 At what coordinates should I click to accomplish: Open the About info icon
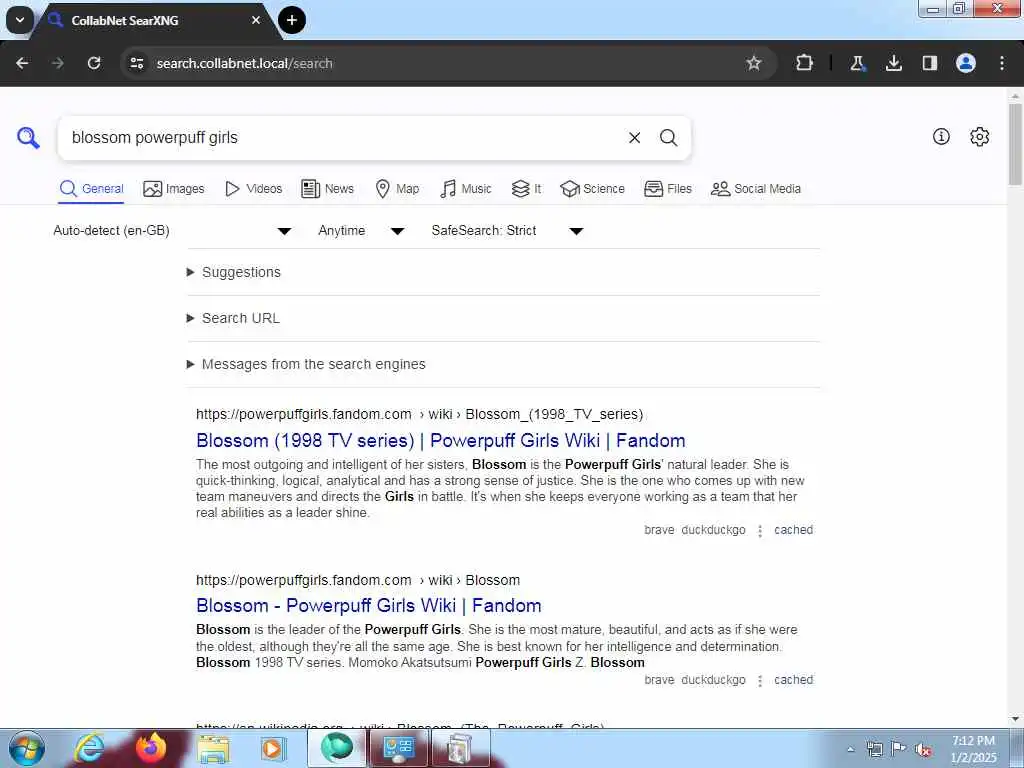pyautogui.click(x=941, y=136)
